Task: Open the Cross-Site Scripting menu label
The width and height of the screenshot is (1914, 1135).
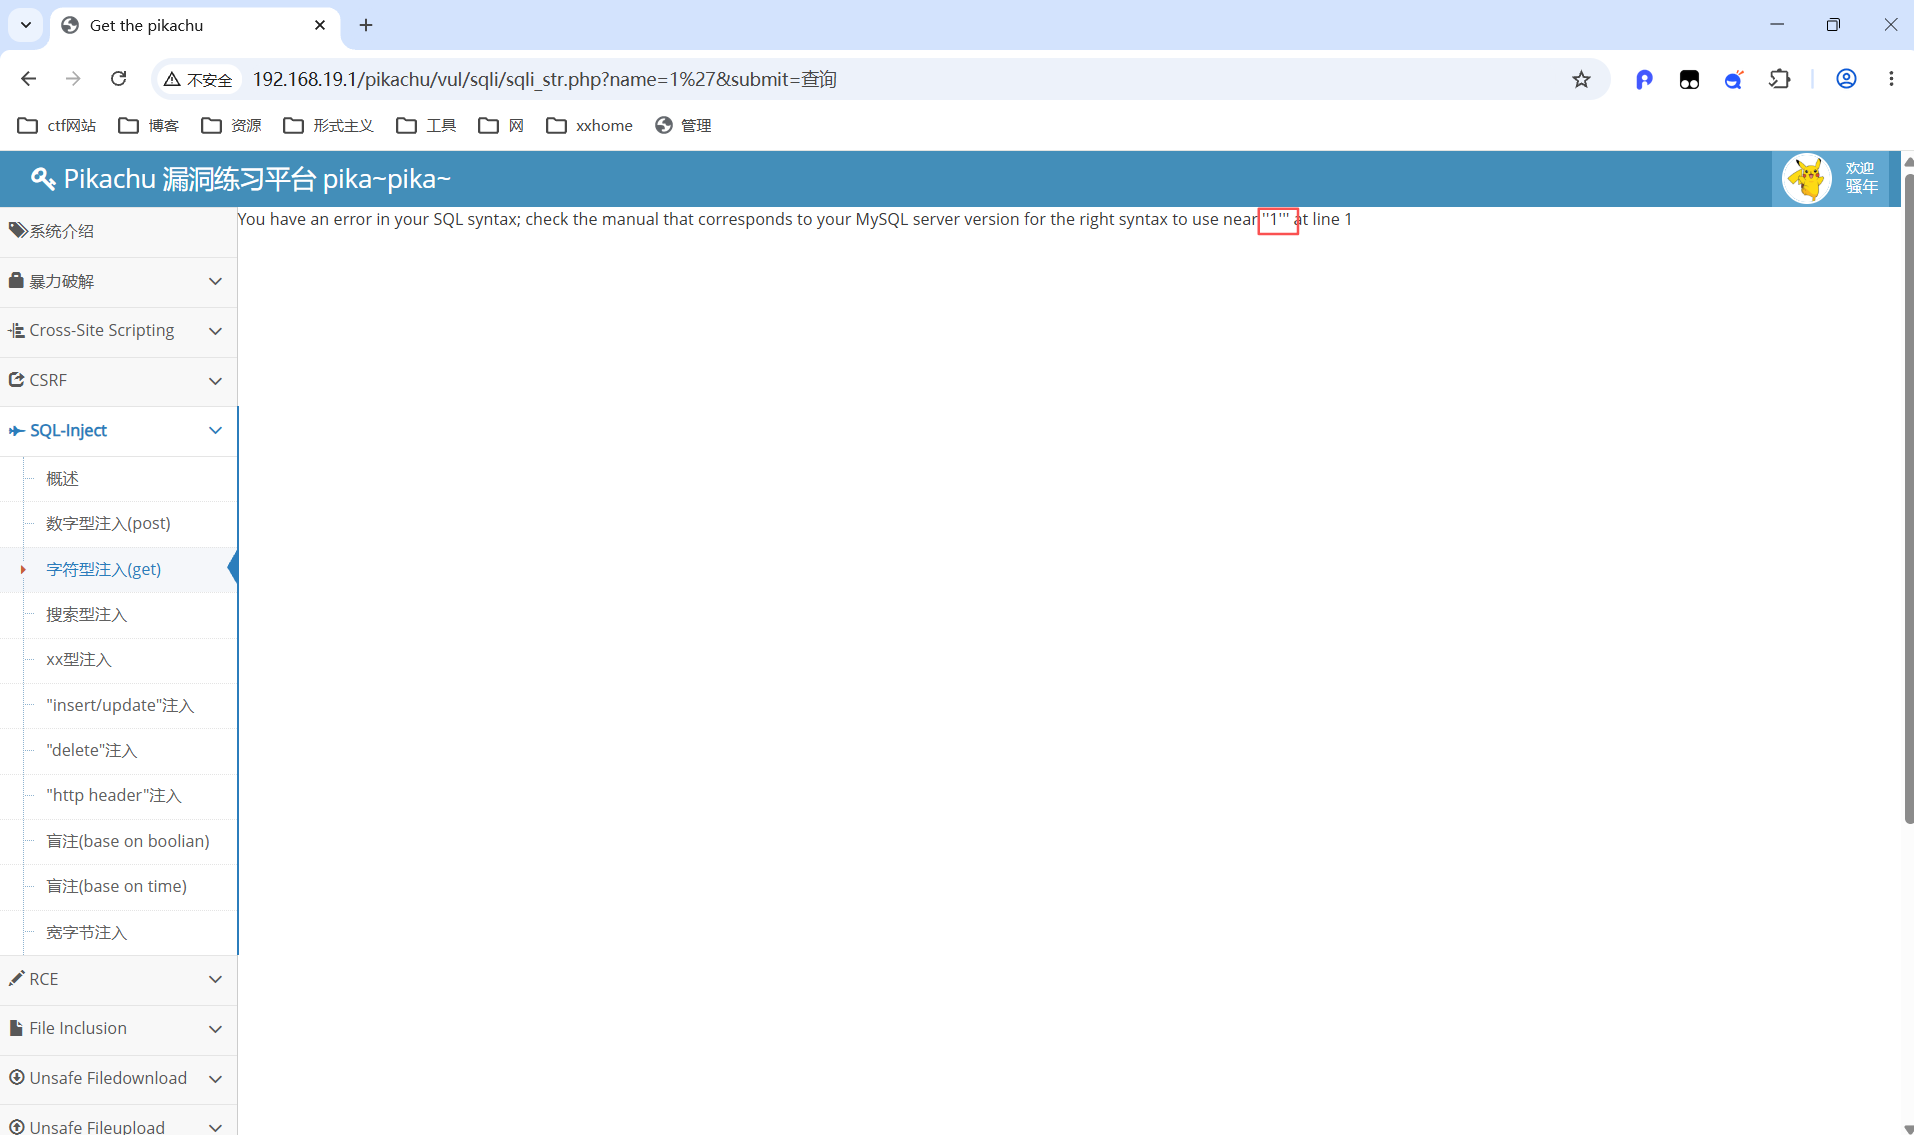Action: [x=101, y=330]
